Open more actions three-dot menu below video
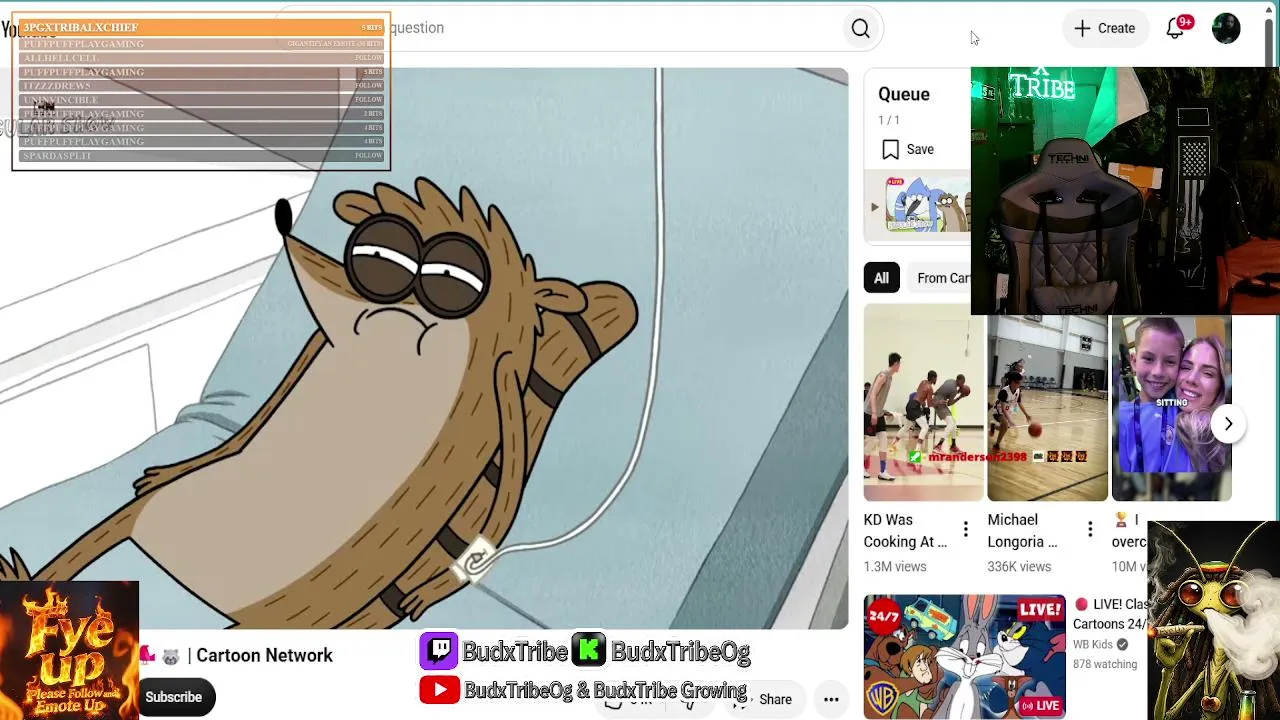Viewport: 1280px width, 720px height. click(x=831, y=699)
